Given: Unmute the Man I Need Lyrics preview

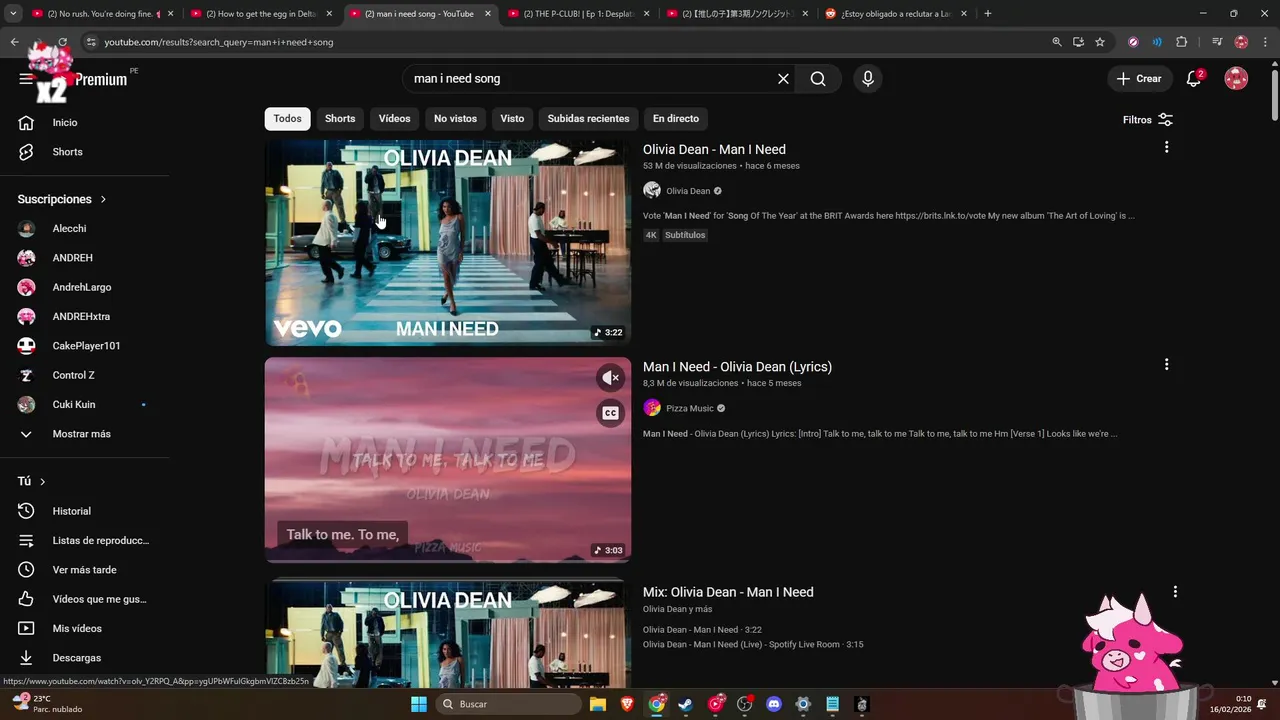Looking at the screenshot, I should pyautogui.click(x=610, y=377).
